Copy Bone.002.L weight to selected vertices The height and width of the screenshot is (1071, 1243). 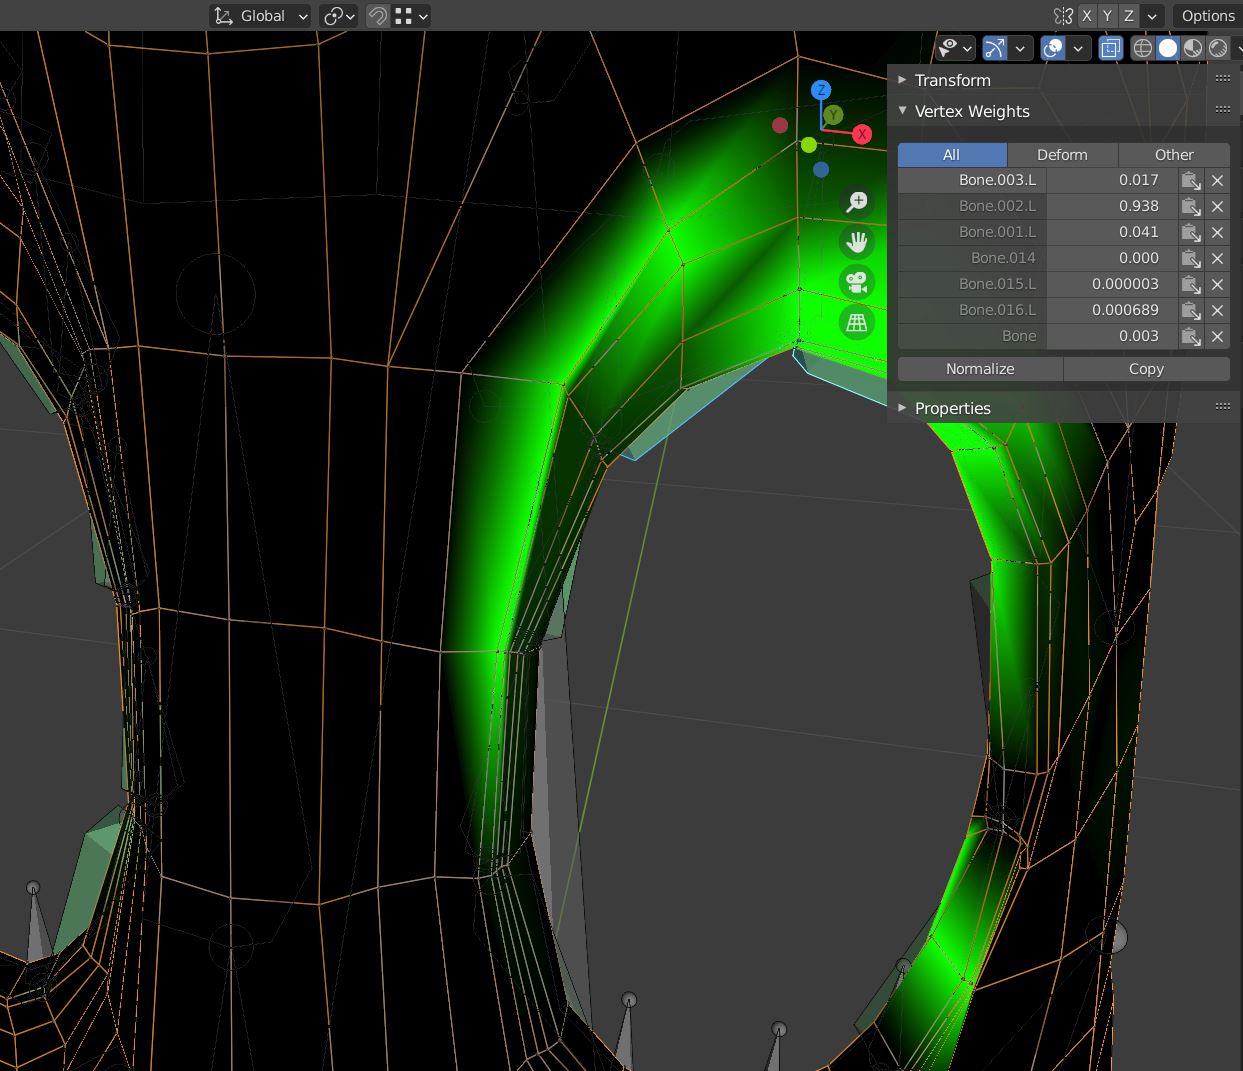1191,206
